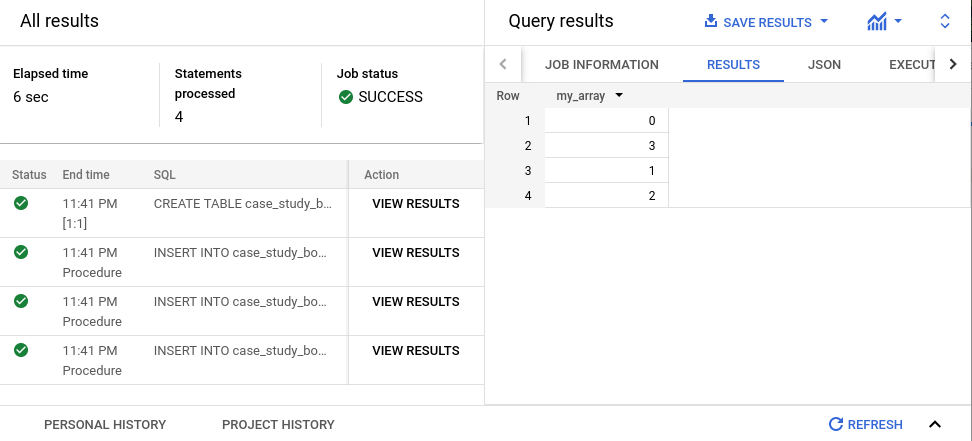View results for the CREATE TABLE statement
This screenshot has width=972, height=441.
point(415,204)
